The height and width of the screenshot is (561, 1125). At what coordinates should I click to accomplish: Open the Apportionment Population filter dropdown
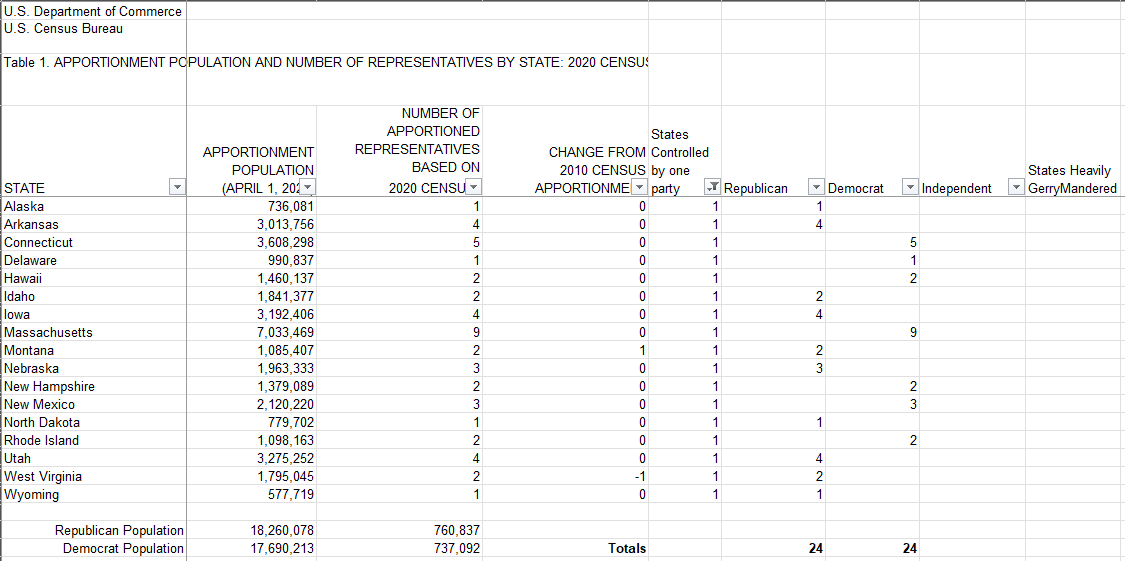(307, 188)
